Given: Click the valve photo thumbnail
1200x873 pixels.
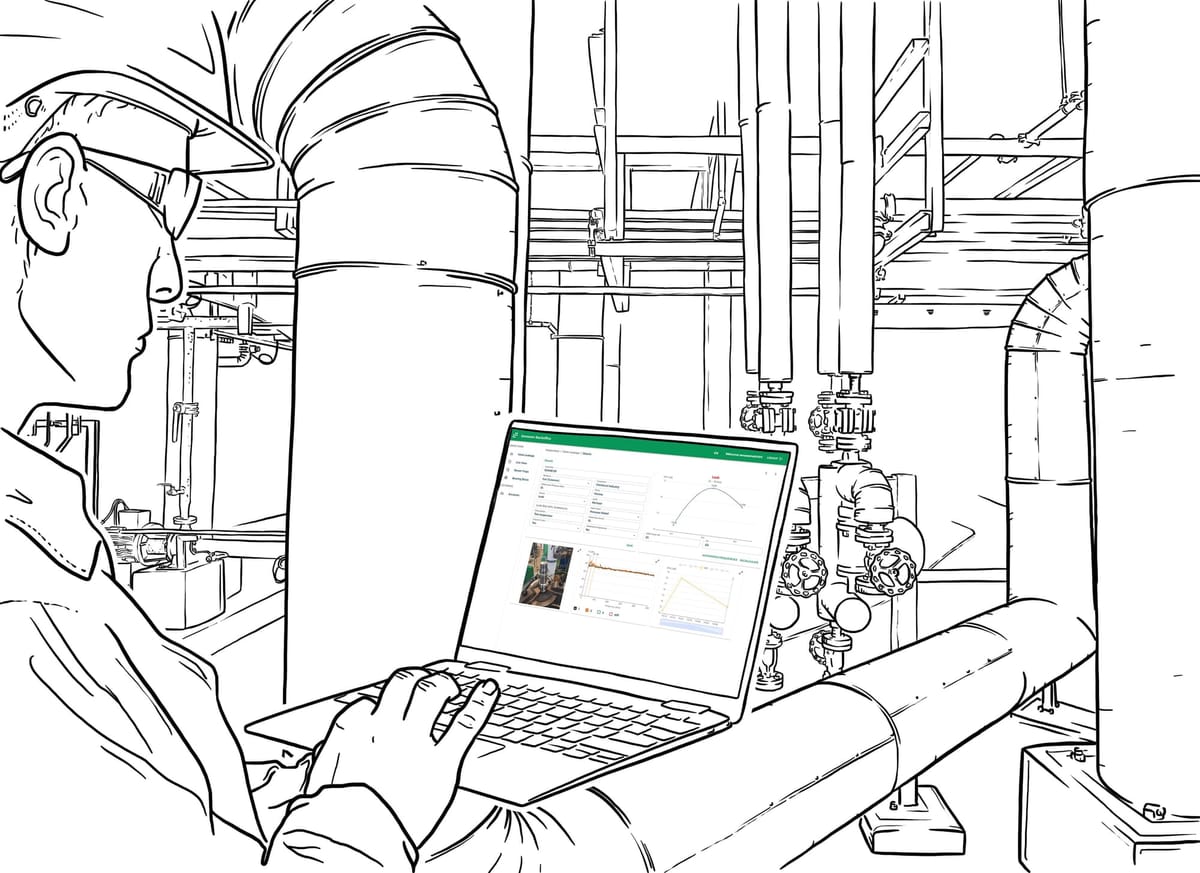Looking at the screenshot, I should click(545, 573).
